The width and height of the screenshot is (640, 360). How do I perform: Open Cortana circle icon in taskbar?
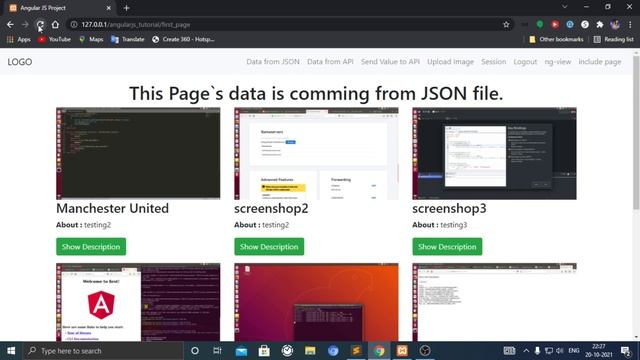point(195,351)
